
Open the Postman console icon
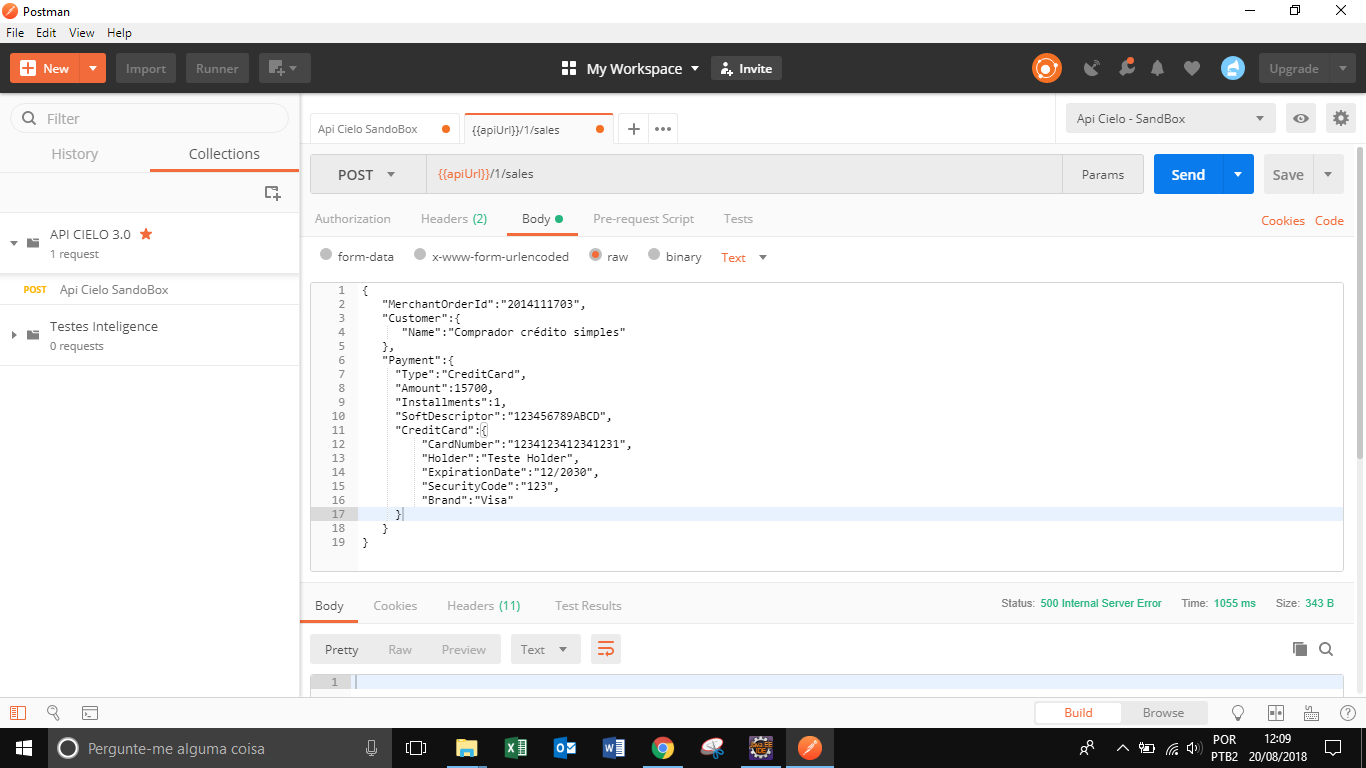(x=90, y=713)
